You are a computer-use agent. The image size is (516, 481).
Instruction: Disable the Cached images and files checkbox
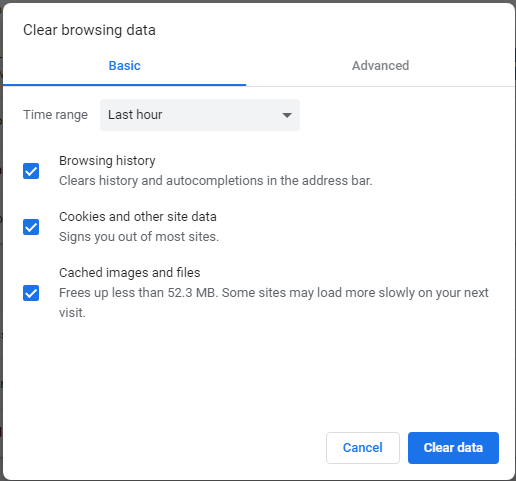pos(31,293)
